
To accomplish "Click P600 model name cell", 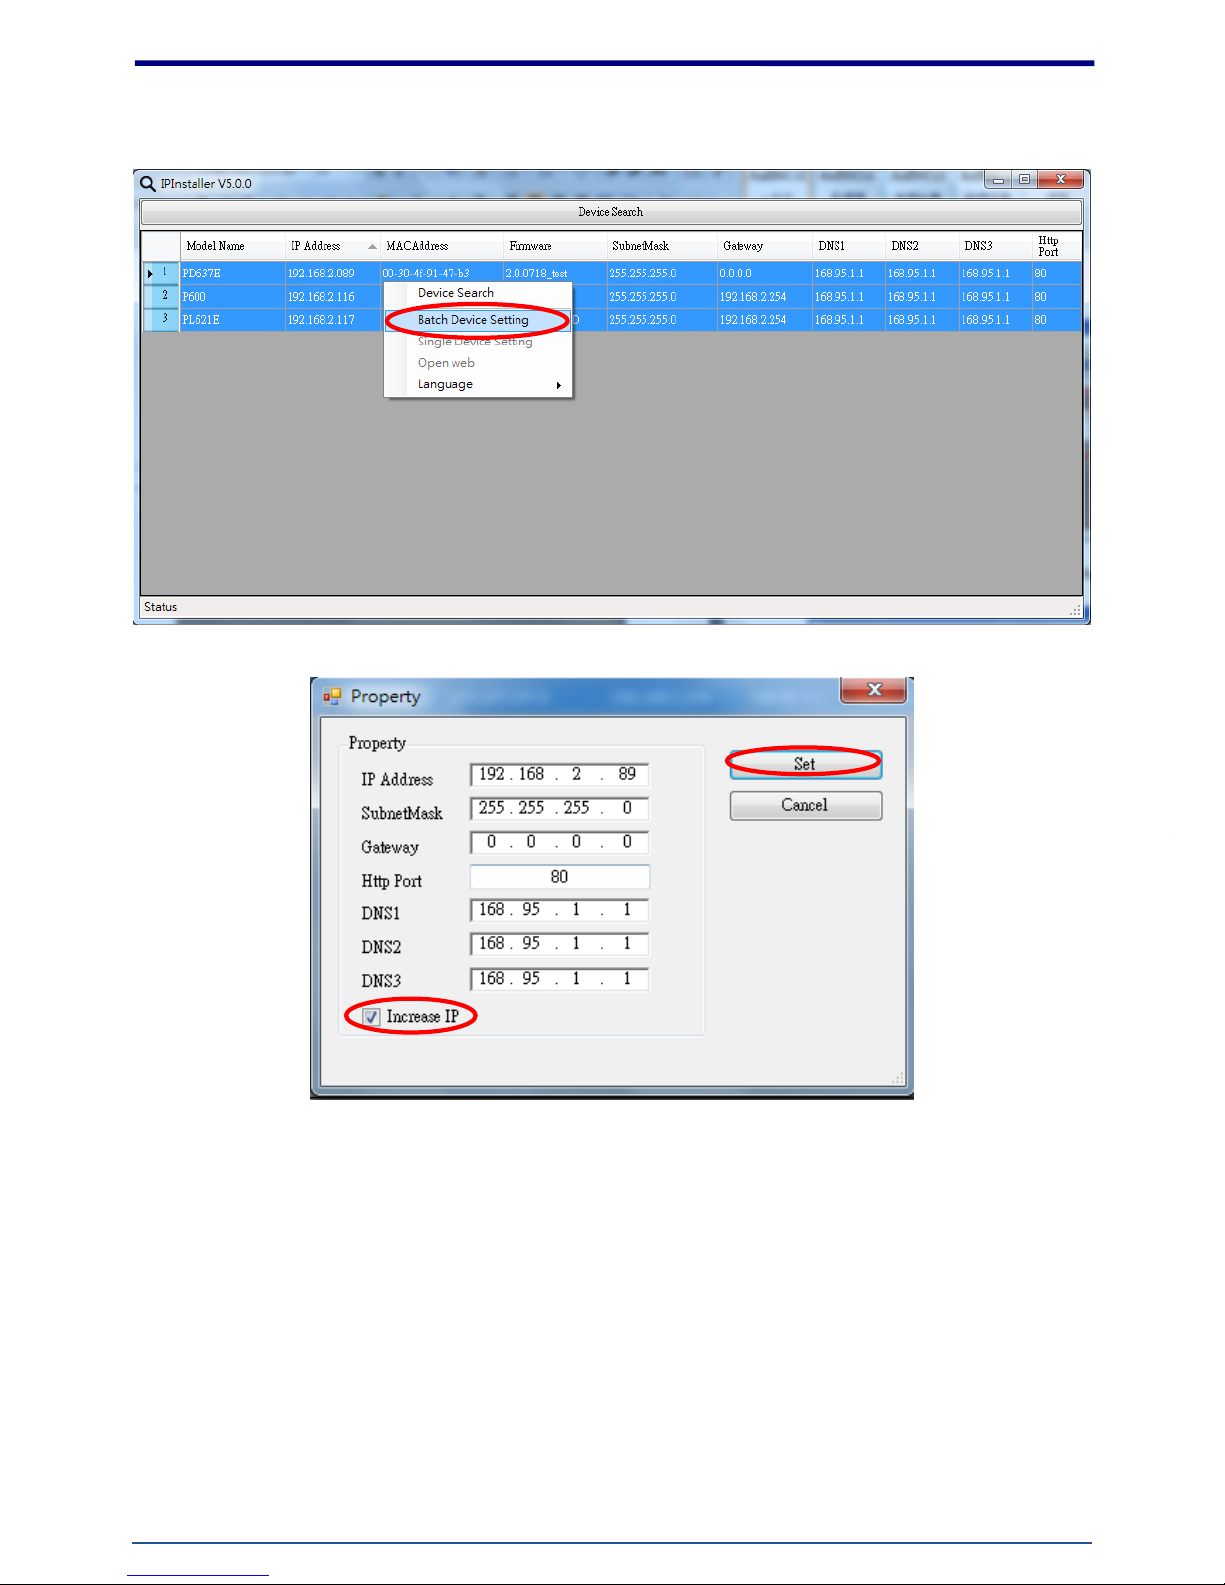I will pos(232,297).
